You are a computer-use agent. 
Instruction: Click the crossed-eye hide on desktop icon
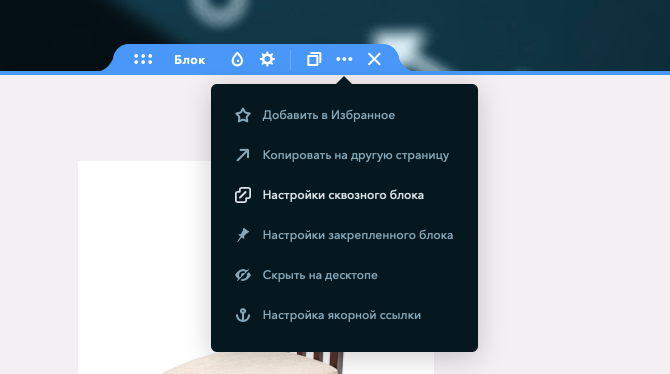(243, 275)
